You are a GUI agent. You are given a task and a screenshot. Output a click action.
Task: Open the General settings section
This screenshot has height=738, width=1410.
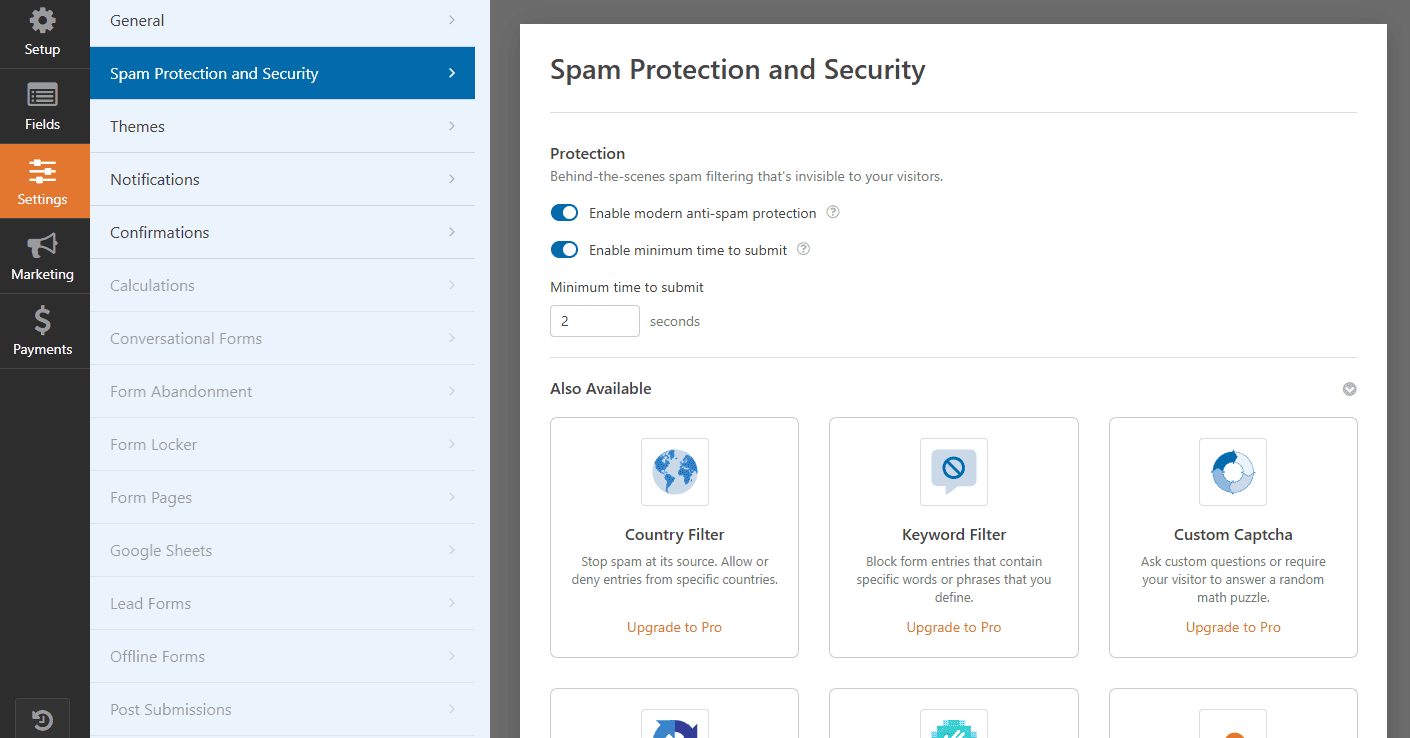pyautogui.click(x=282, y=21)
